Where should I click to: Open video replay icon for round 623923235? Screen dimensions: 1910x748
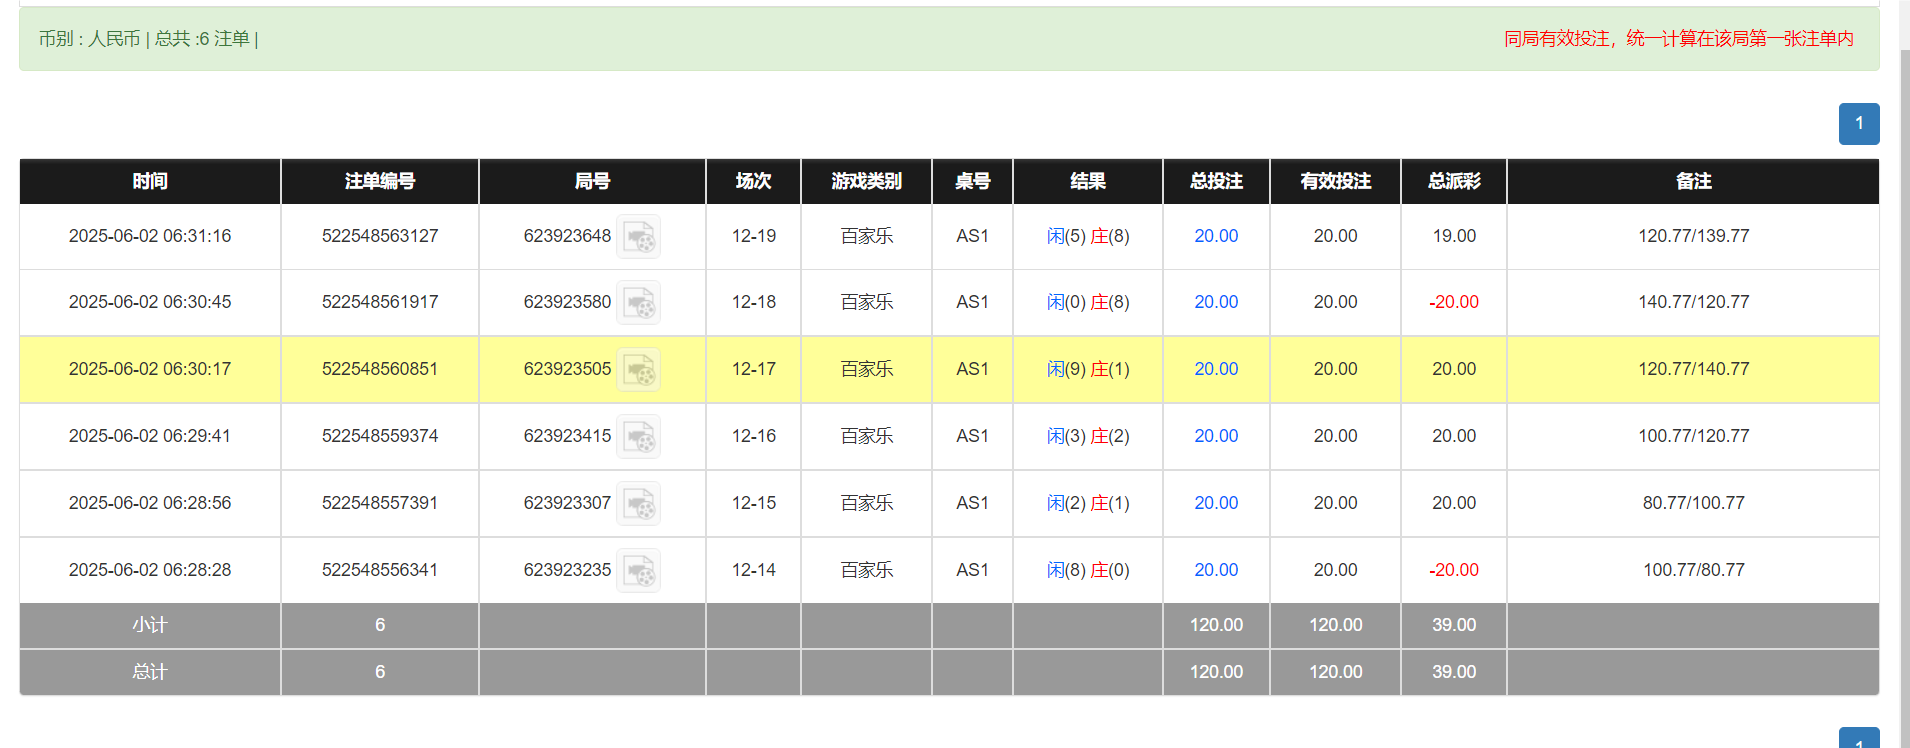coord(638,571)
